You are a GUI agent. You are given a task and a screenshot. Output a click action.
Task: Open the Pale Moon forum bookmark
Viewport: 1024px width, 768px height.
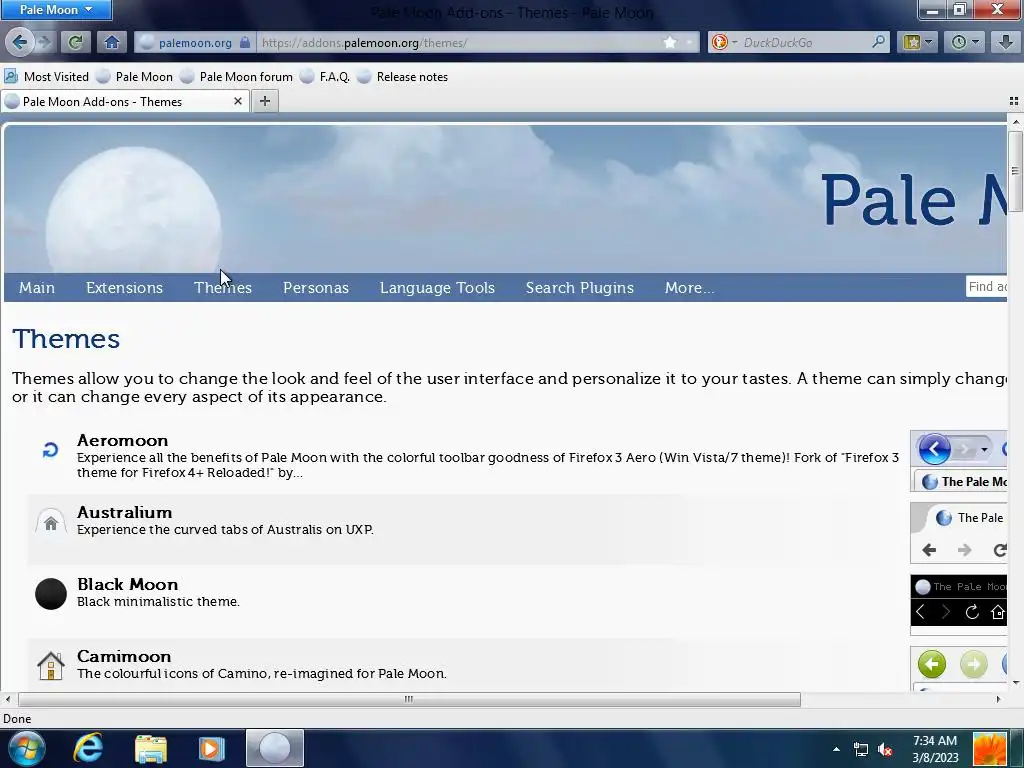(236, 76)
